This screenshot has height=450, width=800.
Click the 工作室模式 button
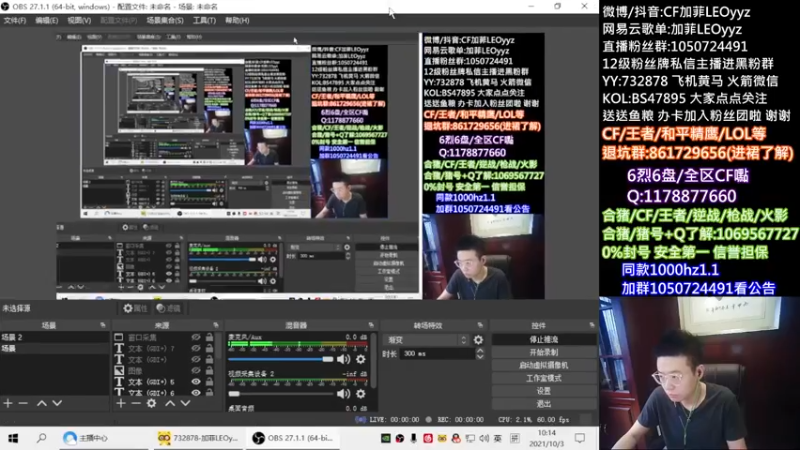[544, 378]
